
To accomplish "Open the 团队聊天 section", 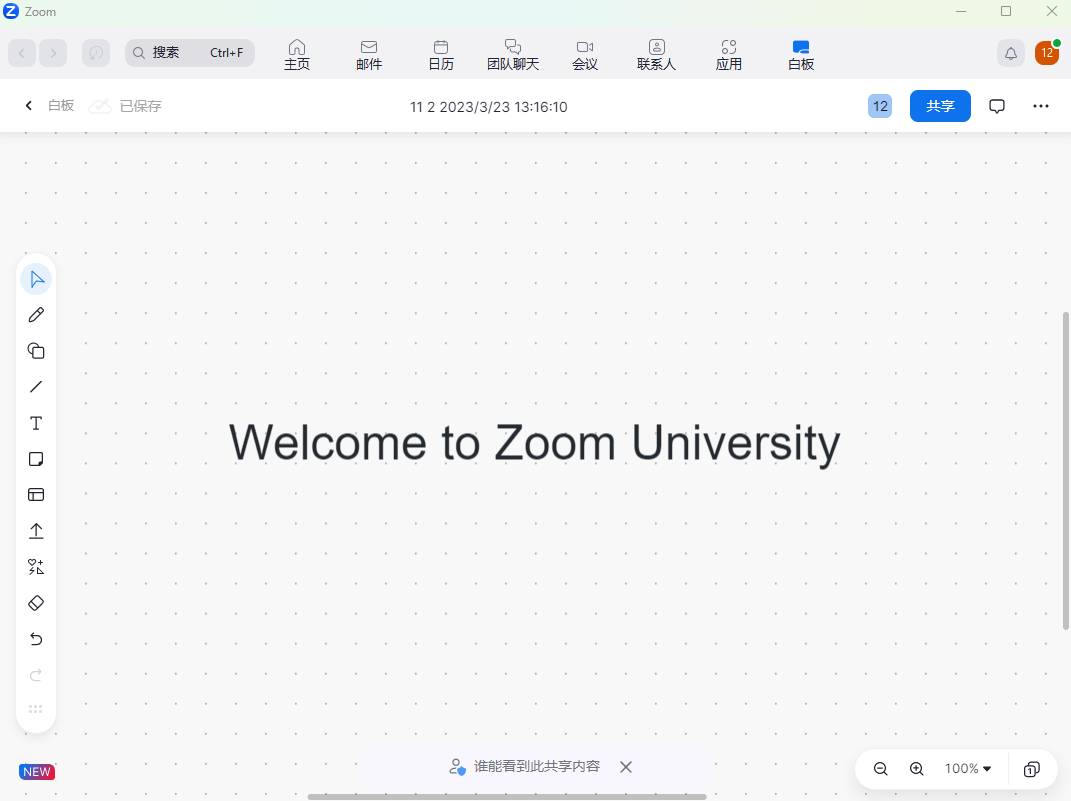I will [x=513, y=54].
